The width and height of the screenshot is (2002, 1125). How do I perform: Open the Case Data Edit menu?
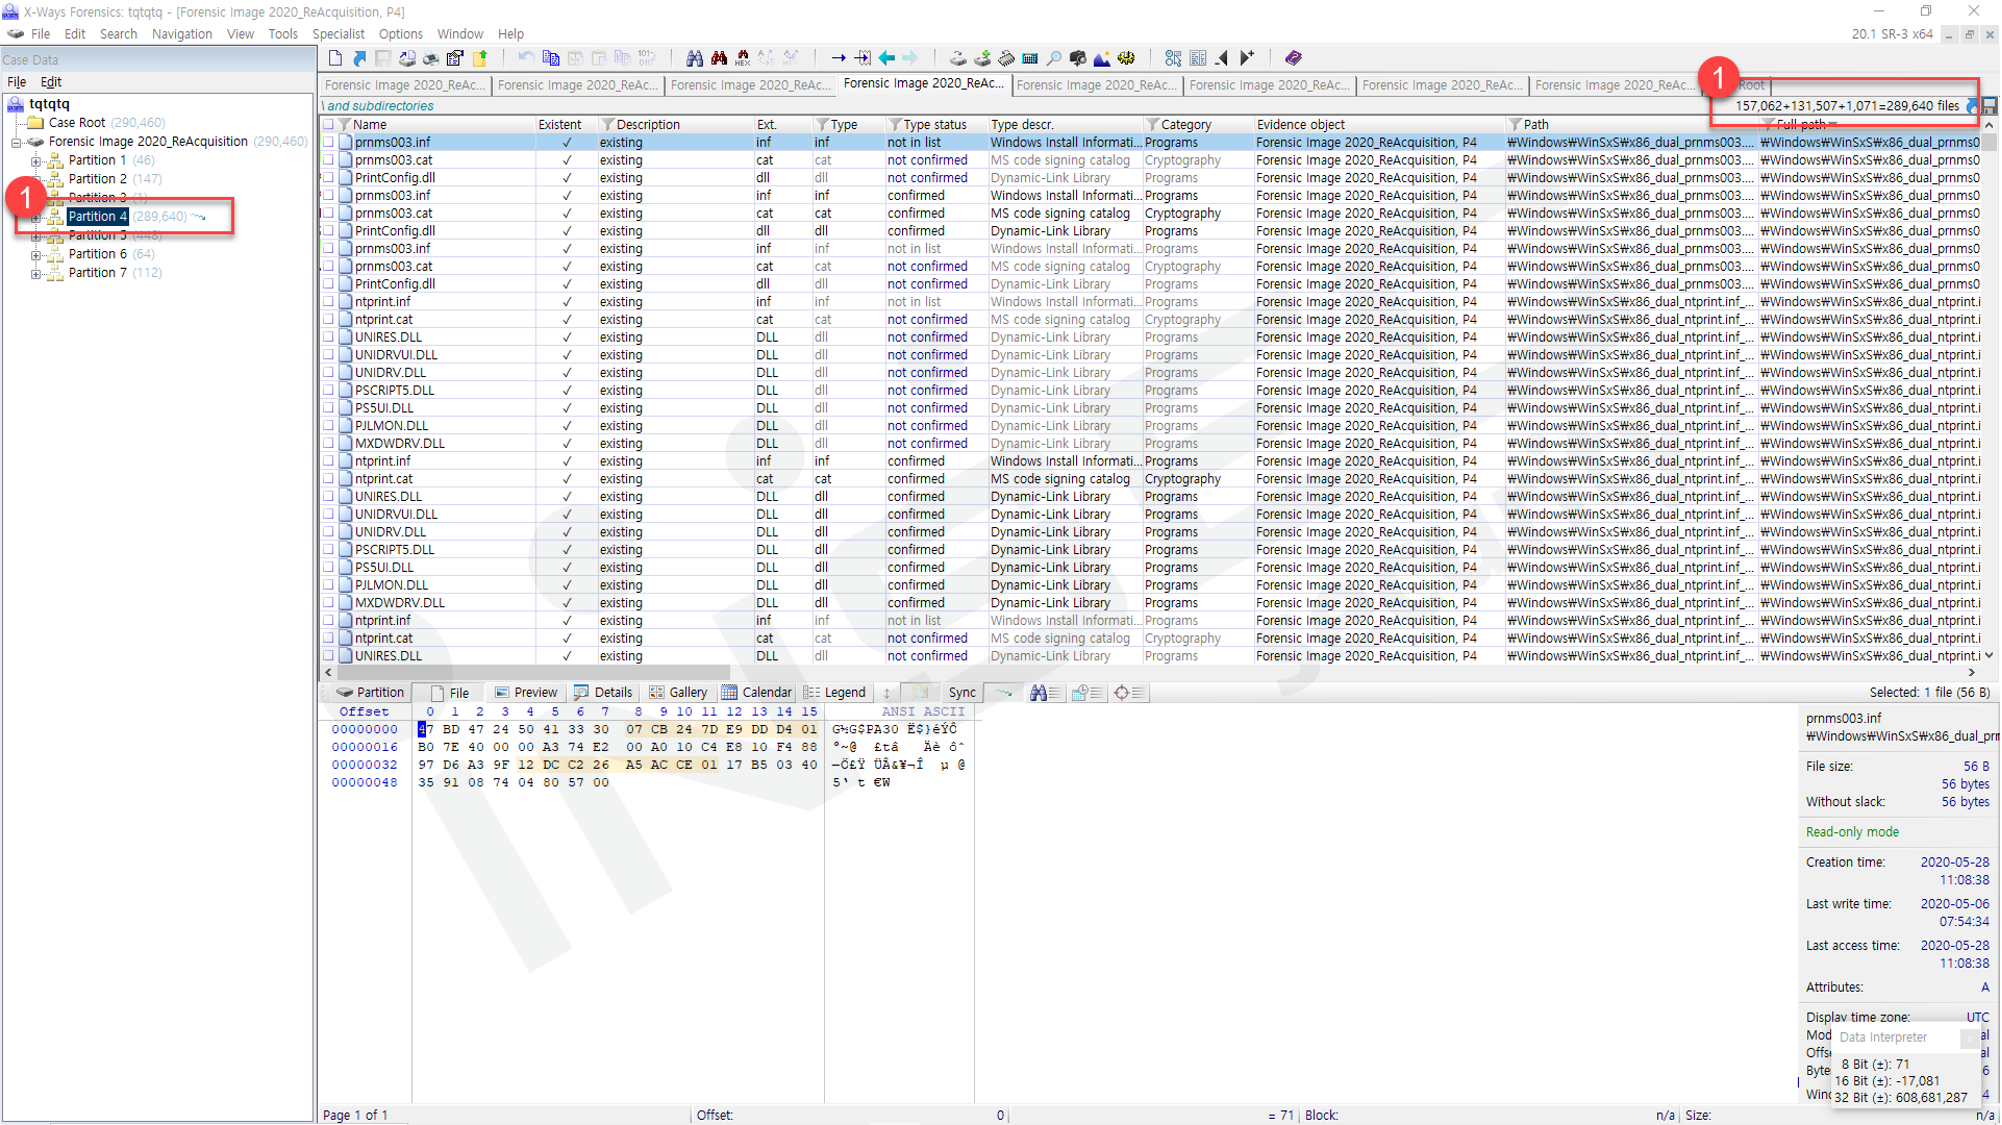point(51,82)
